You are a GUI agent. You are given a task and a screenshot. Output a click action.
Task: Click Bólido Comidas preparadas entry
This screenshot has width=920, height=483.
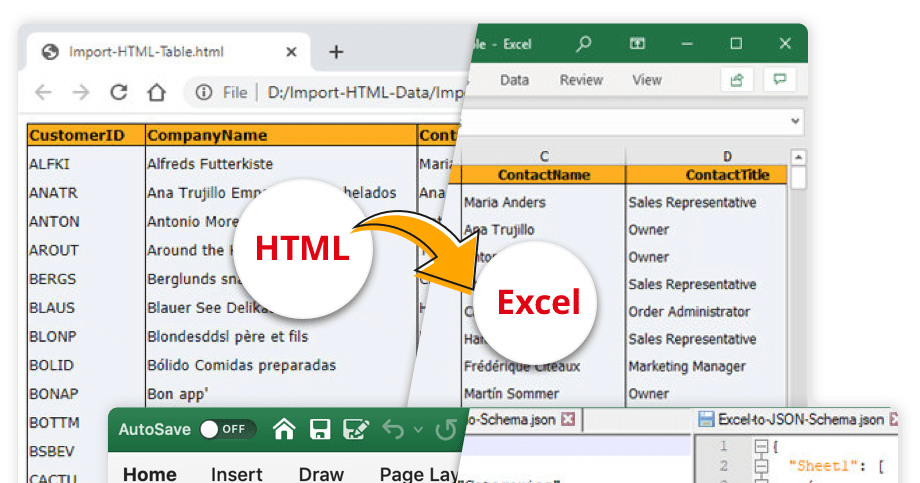click(x=241, y=366)
